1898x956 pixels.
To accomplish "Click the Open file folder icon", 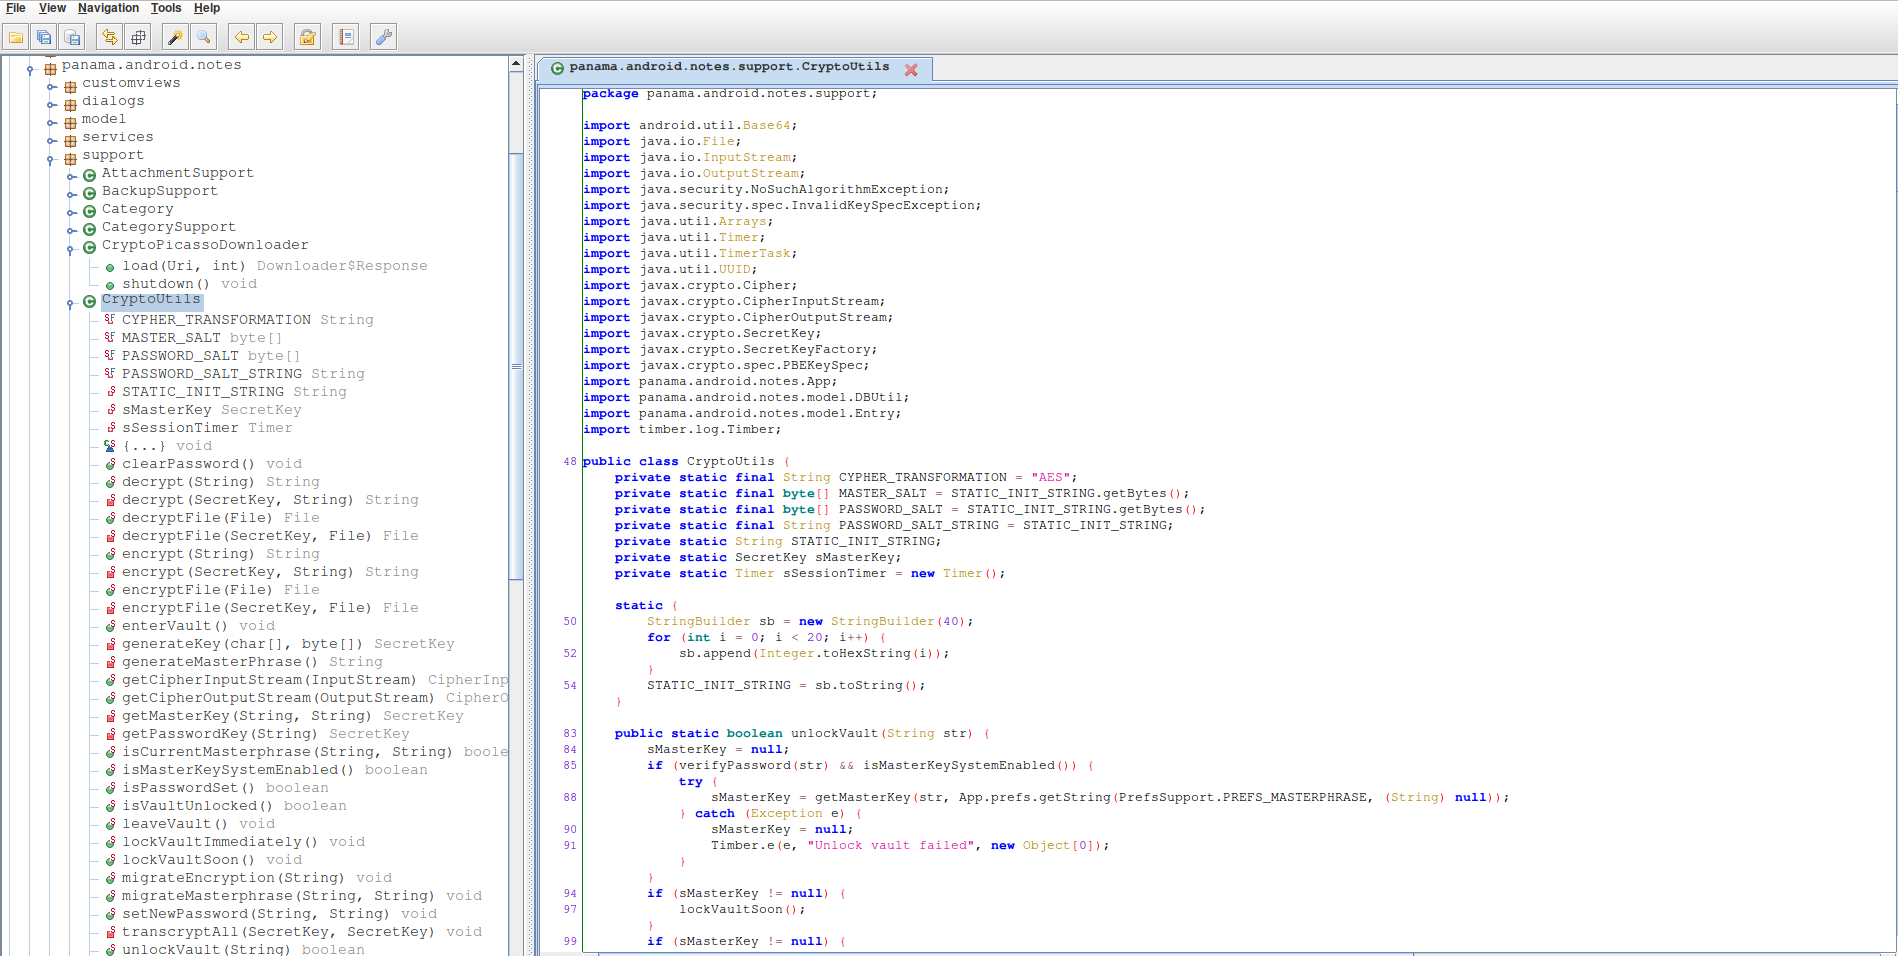I will click(16, 38).
